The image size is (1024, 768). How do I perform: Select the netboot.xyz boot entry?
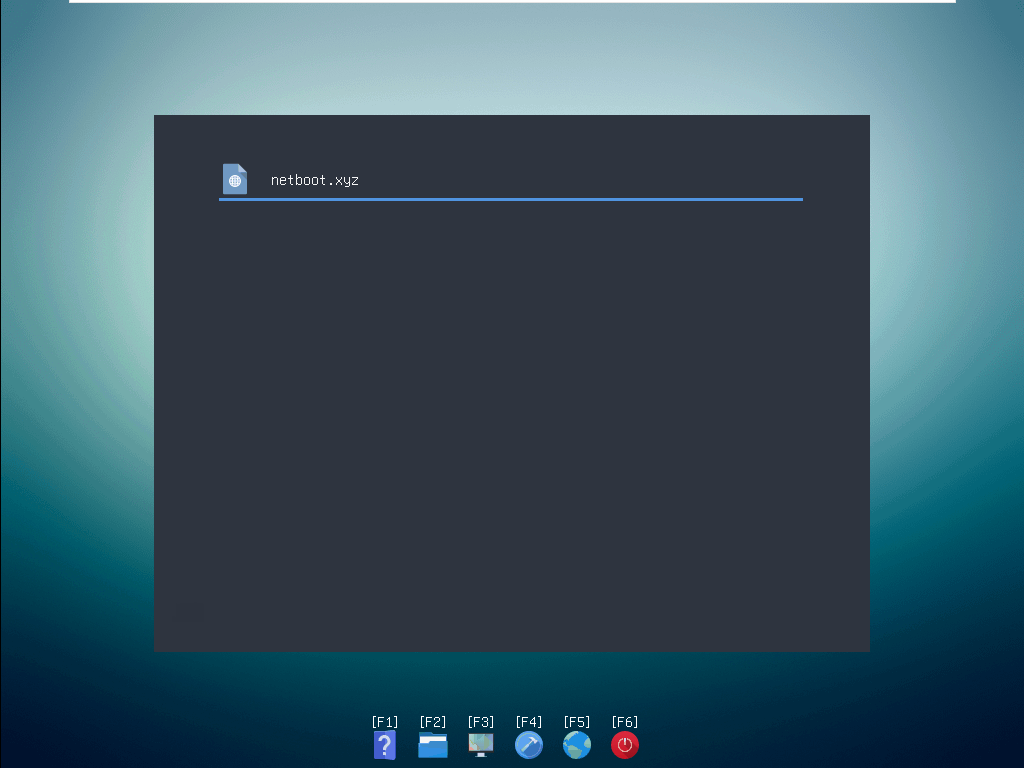[x=511, y=180]
